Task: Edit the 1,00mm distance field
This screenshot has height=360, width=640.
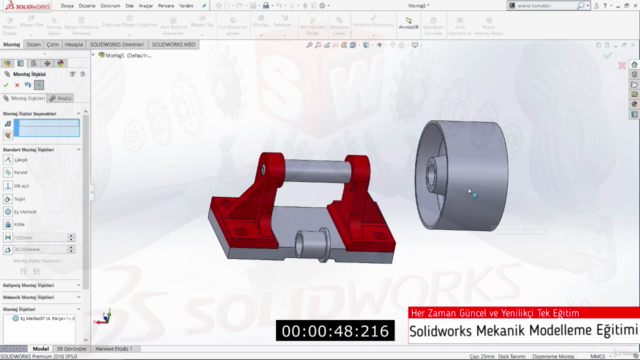Action: point(40,237)
